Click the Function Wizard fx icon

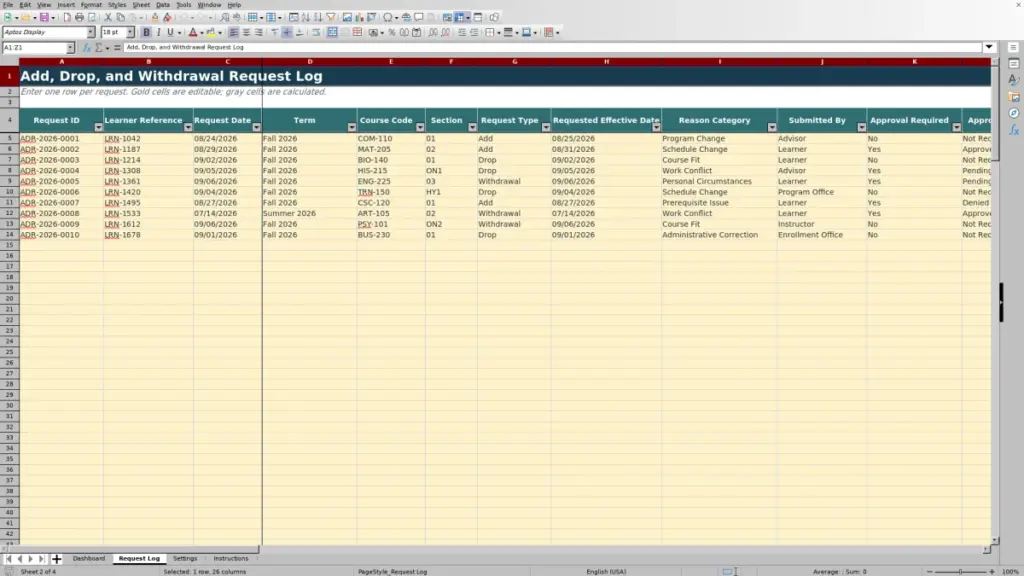point(86,48)
